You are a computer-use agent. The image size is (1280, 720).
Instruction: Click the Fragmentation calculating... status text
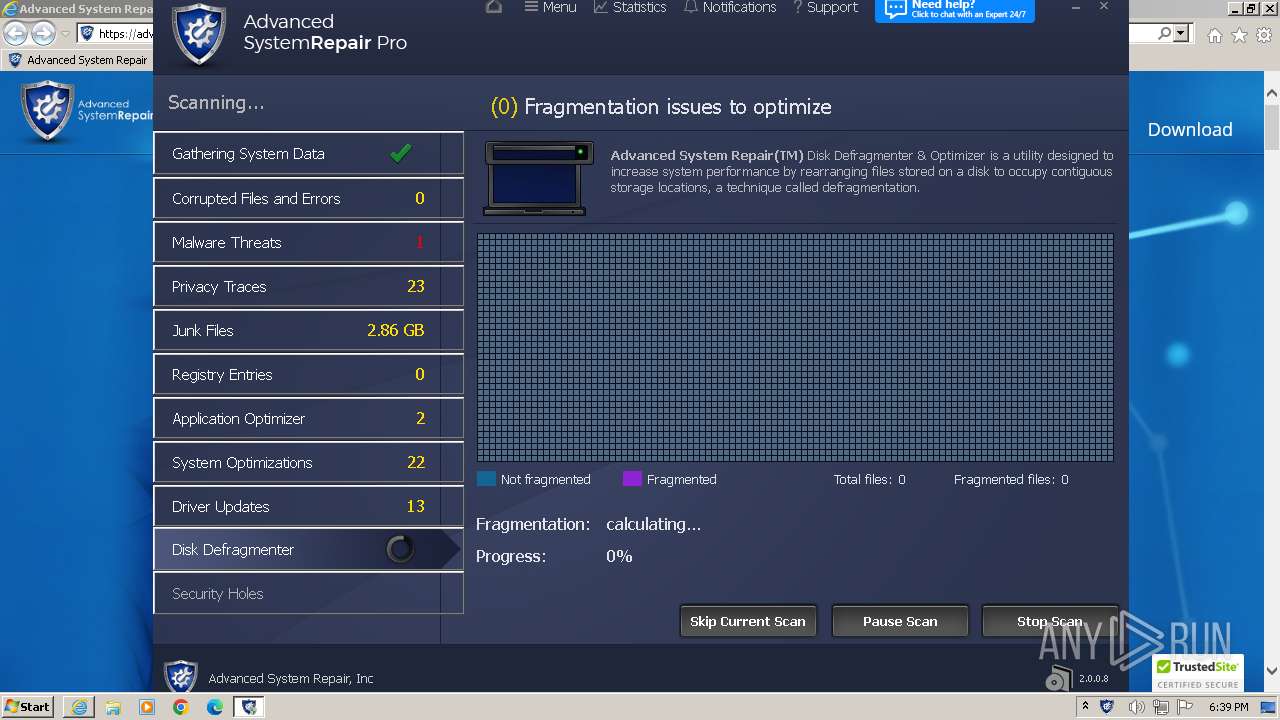653,524
